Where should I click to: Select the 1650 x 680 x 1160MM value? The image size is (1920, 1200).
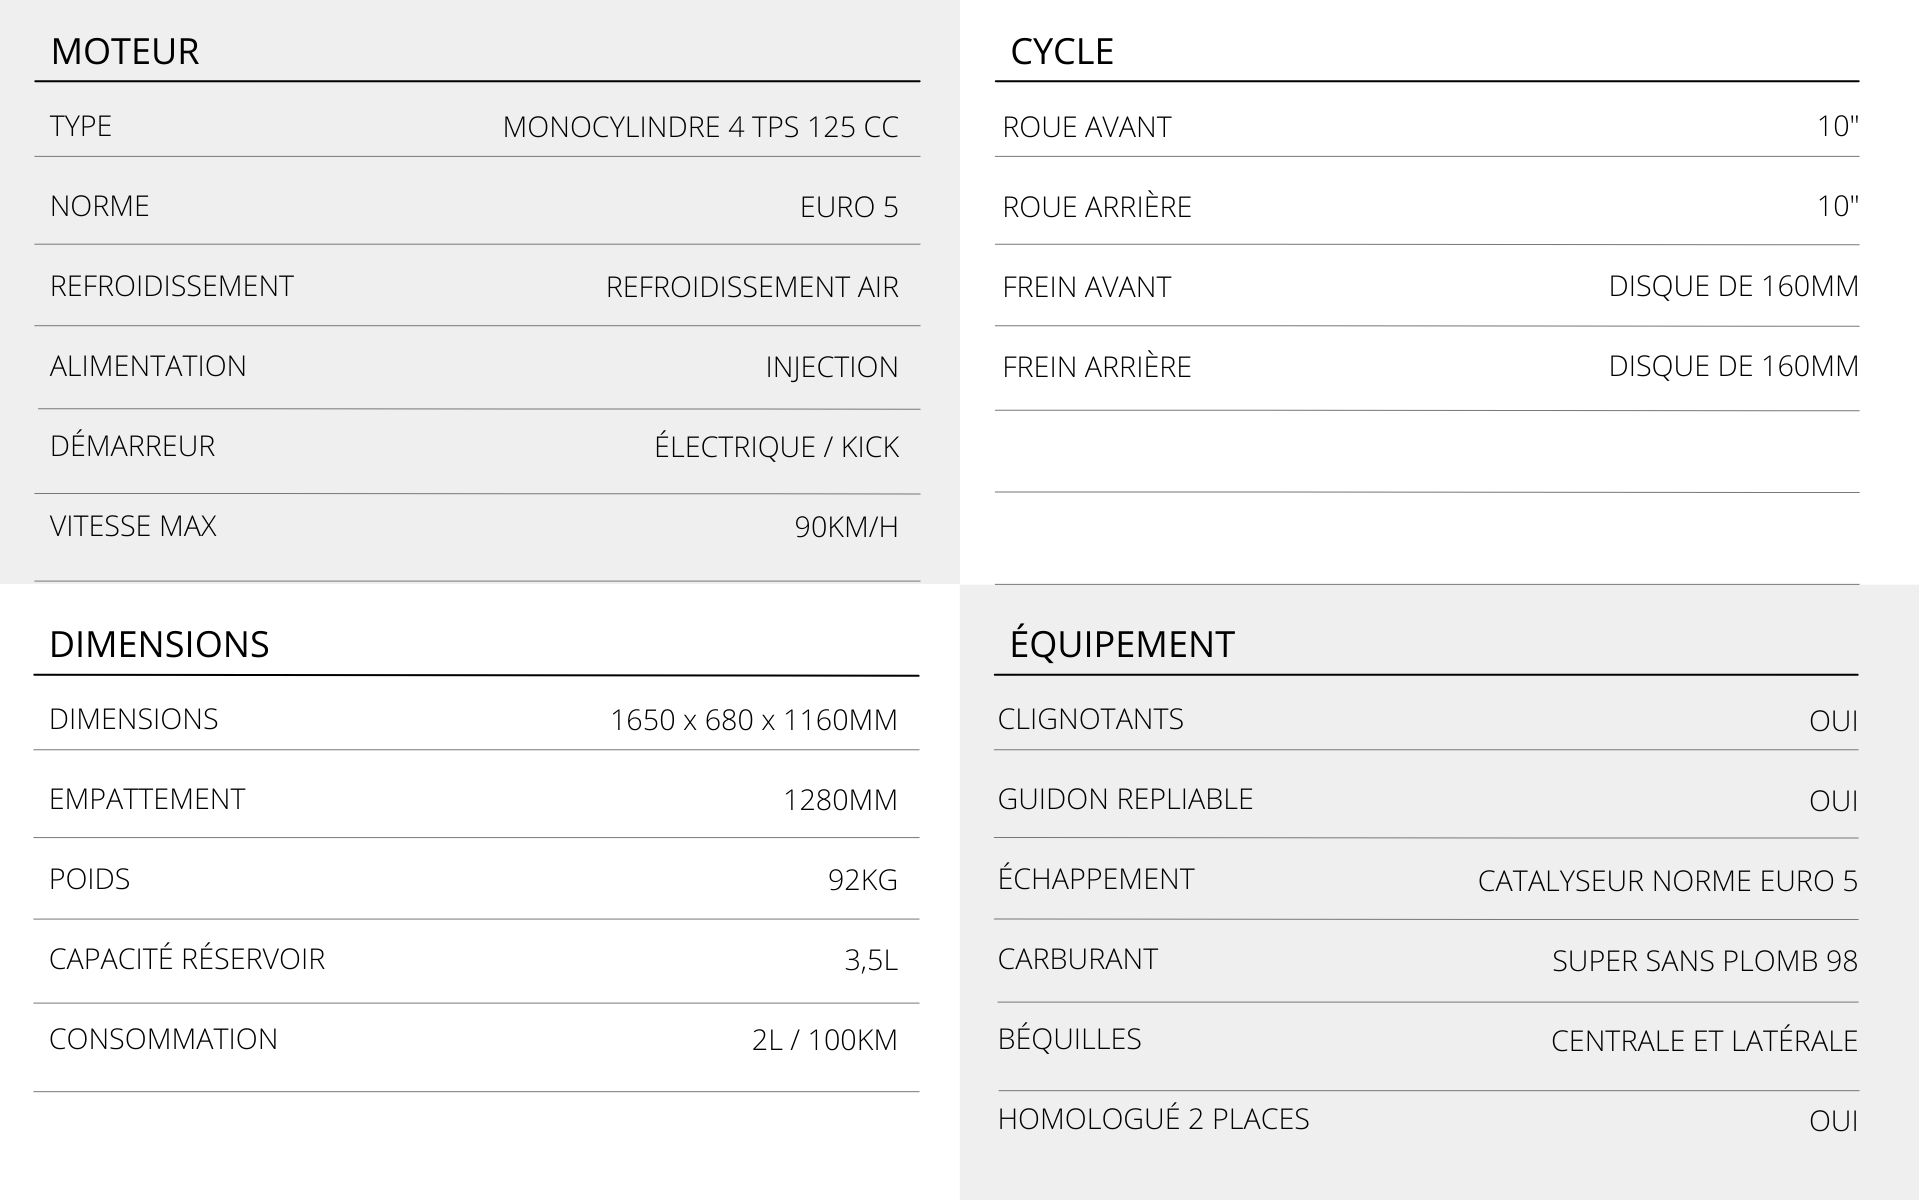[754, 720]
